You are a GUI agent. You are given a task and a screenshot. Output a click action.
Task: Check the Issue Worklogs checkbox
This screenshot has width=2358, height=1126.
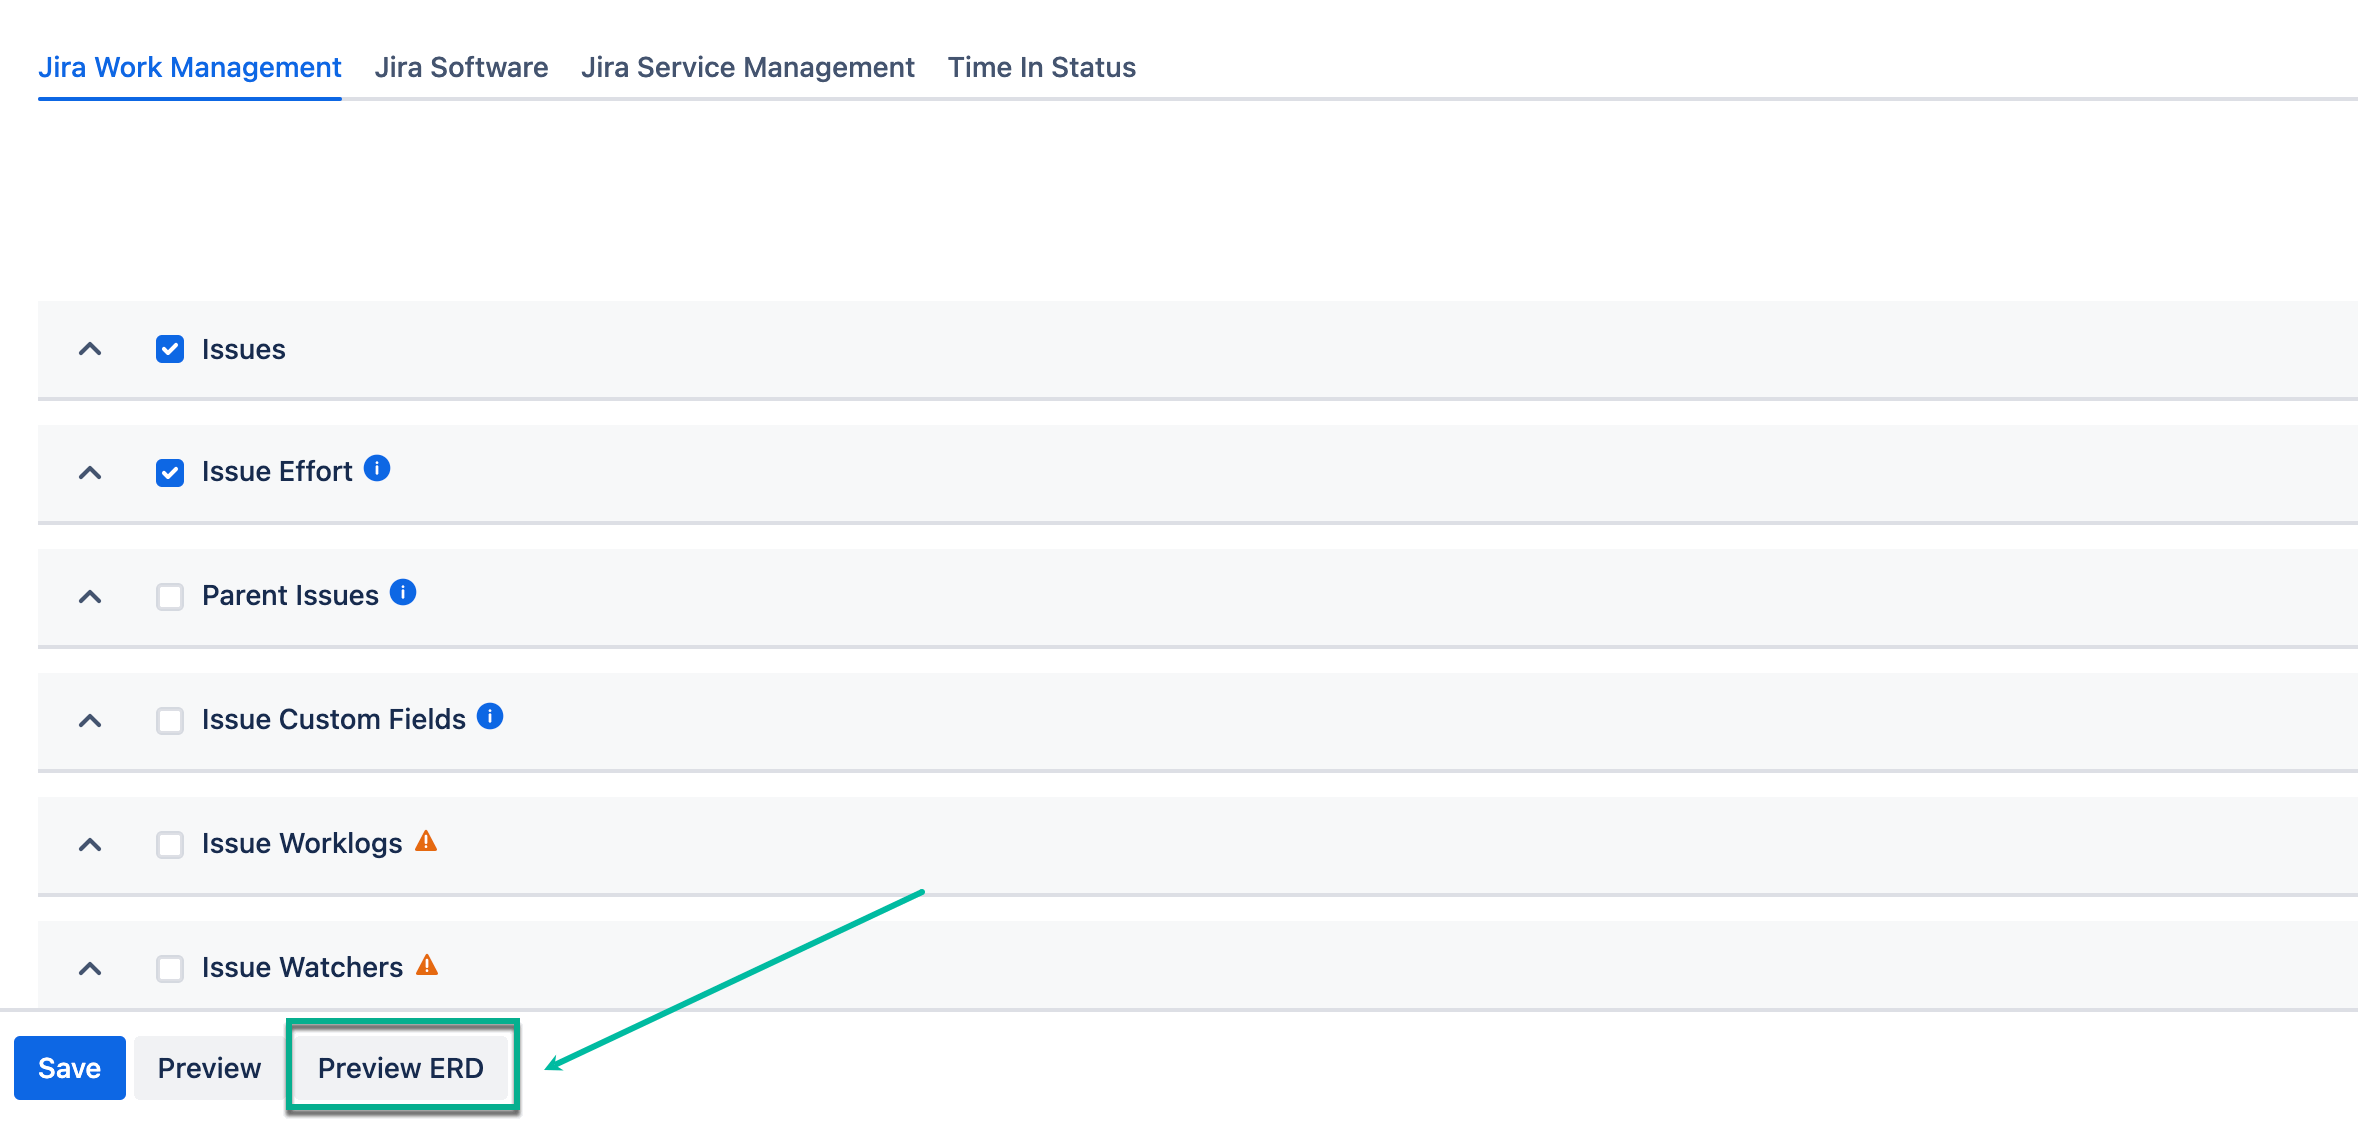(x=170, y=845)
